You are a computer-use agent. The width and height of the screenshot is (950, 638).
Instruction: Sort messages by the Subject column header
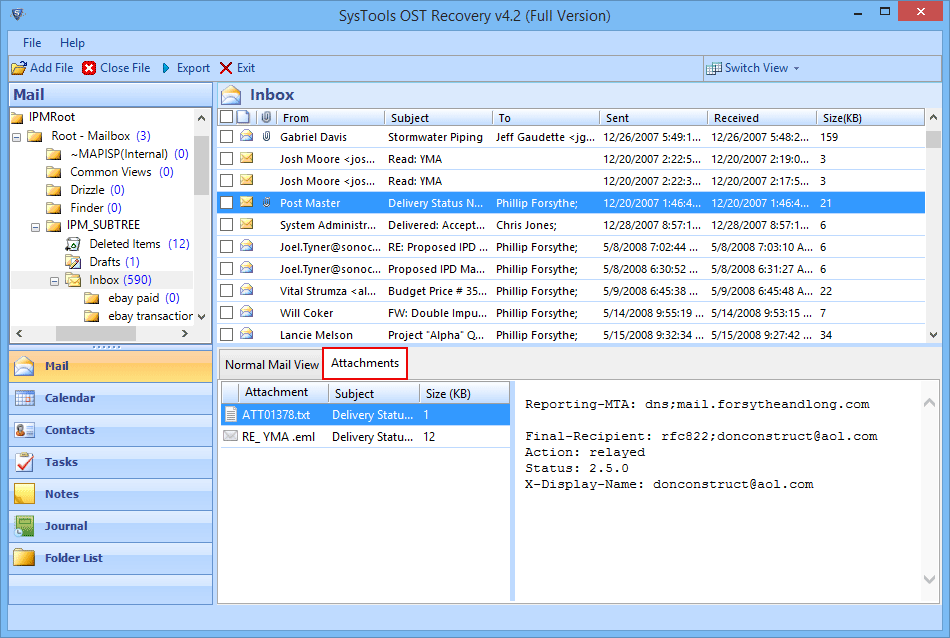click(x=438, y=118)
